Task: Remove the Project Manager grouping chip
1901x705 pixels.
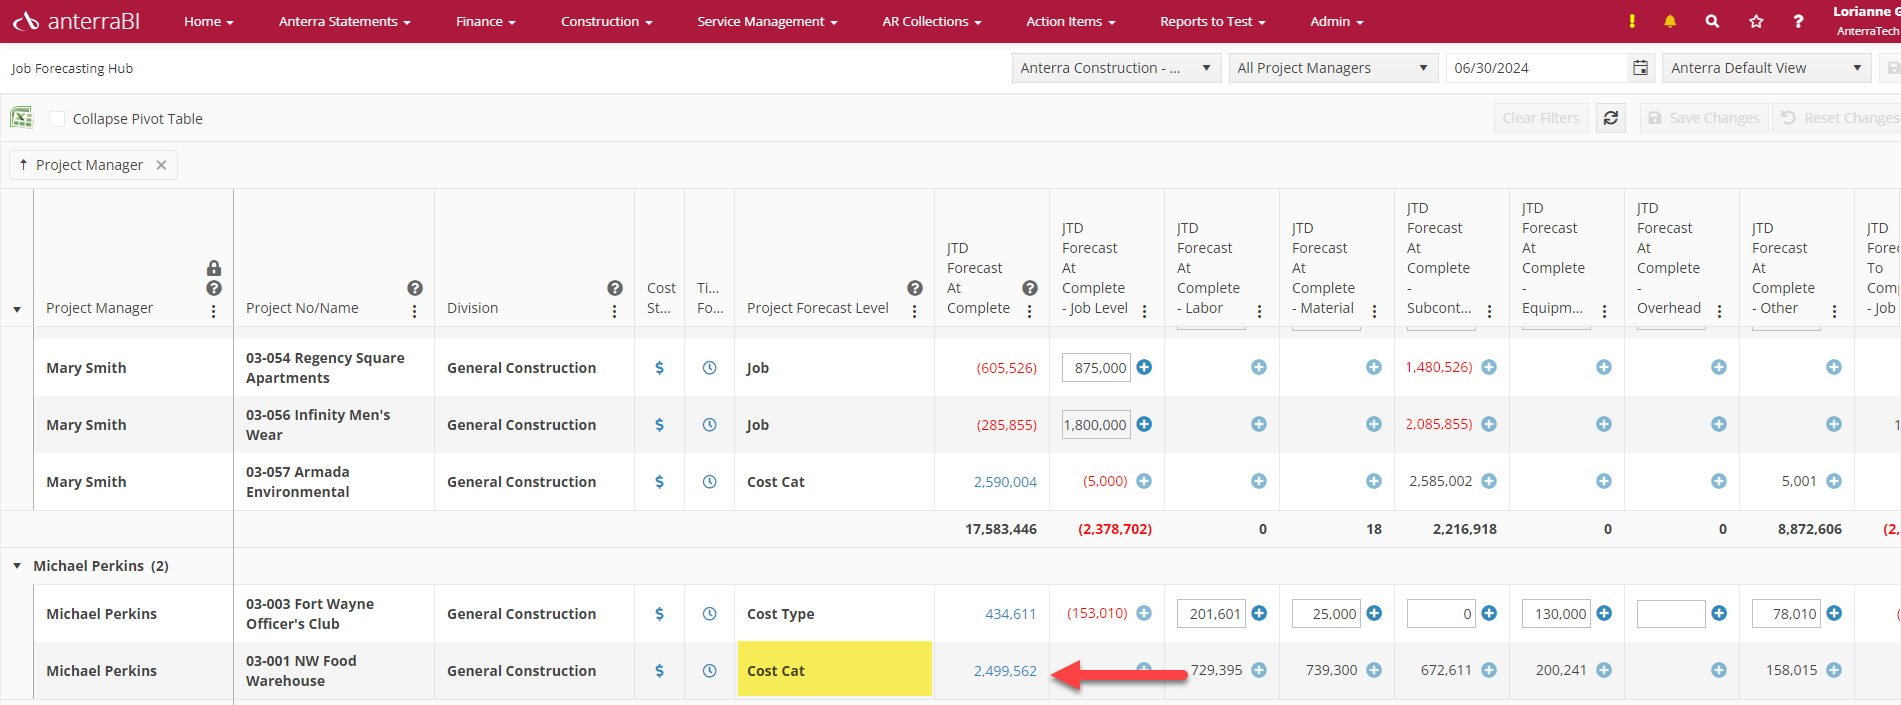Action: 161,165
